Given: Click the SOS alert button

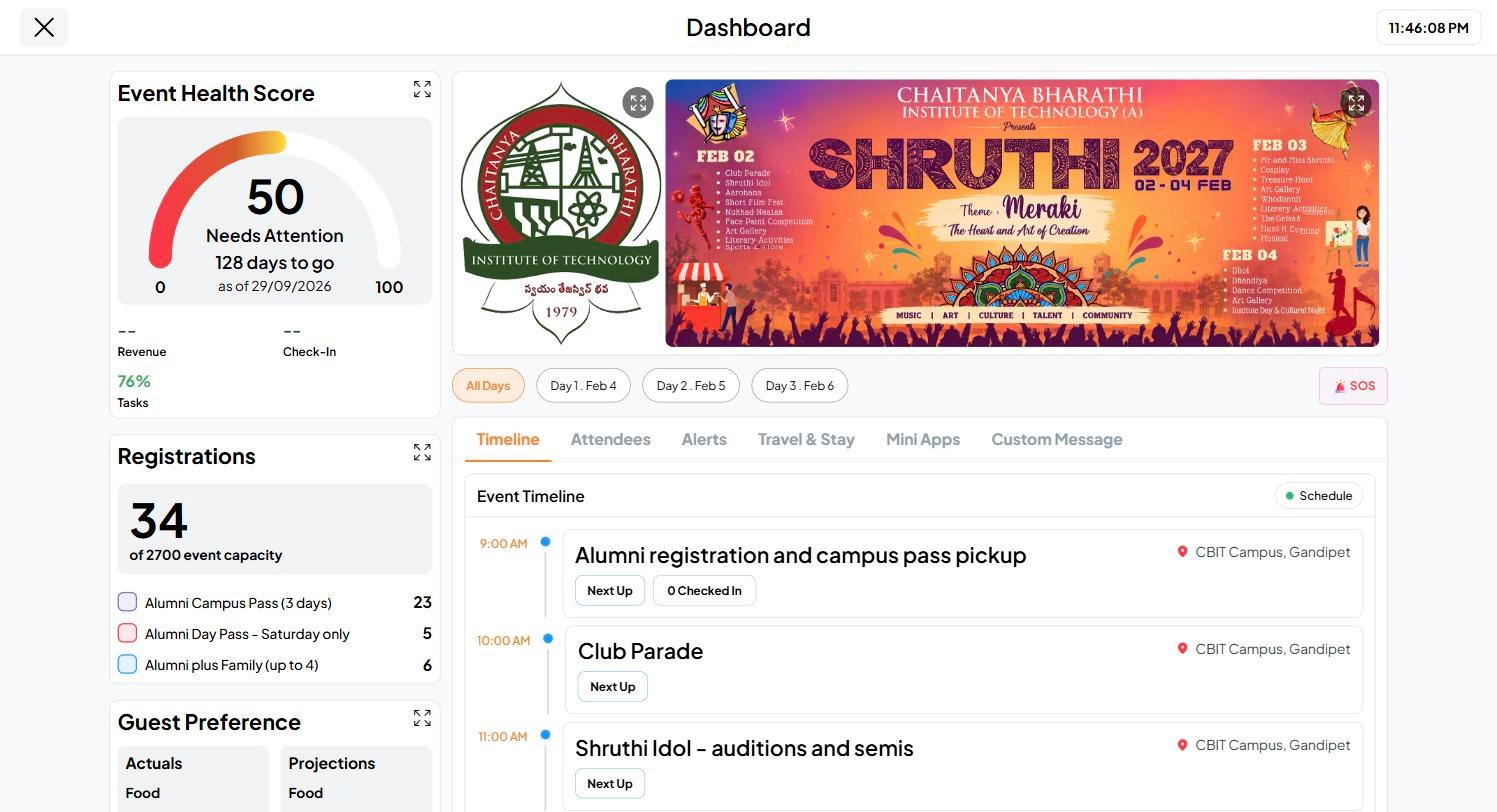Looking at the screenshot, I should pos(1353,386).
